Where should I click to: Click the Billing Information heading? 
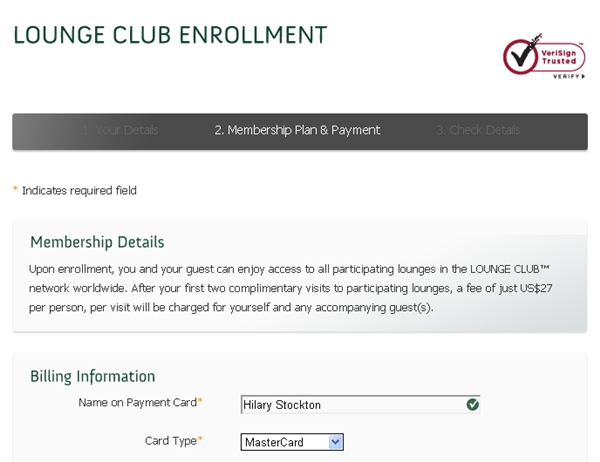tap(93, 376)
